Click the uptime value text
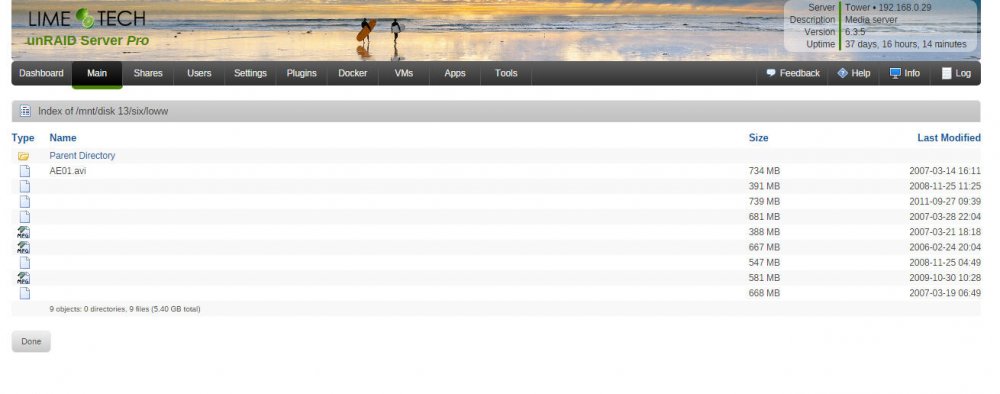This screenshot has width=1000, height=394. (x=906, y=44)
